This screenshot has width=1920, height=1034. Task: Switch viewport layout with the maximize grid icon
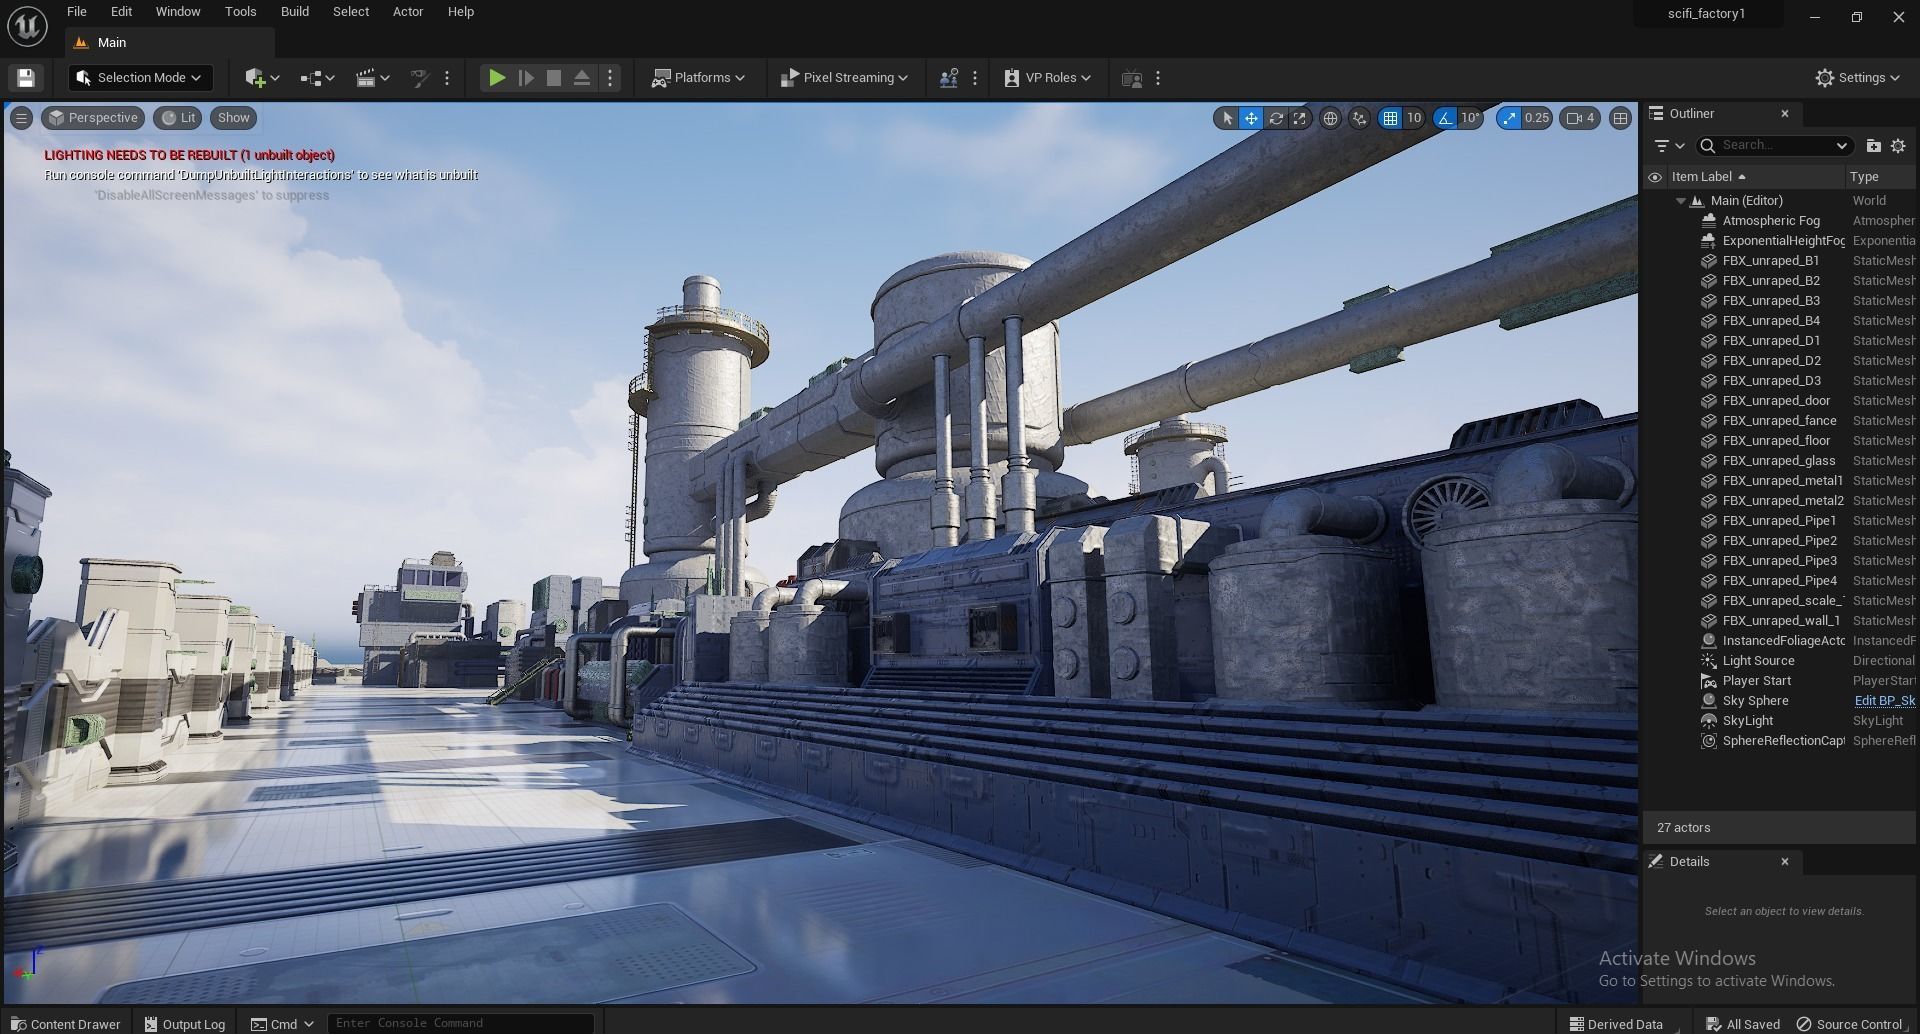tap(1620, 118)
